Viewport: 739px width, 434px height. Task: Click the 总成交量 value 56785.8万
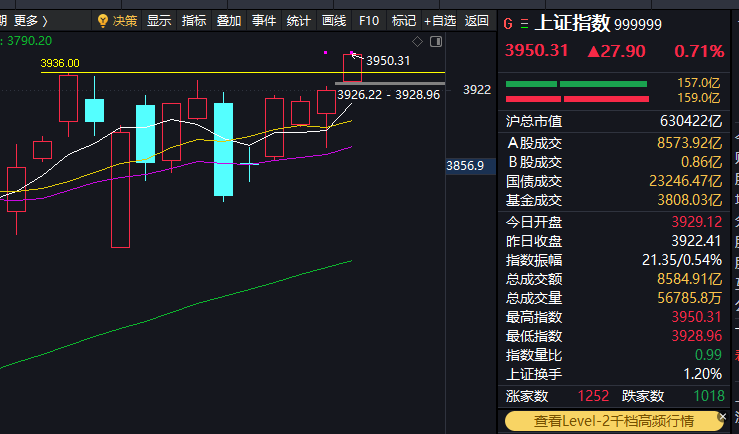(690, 298)
